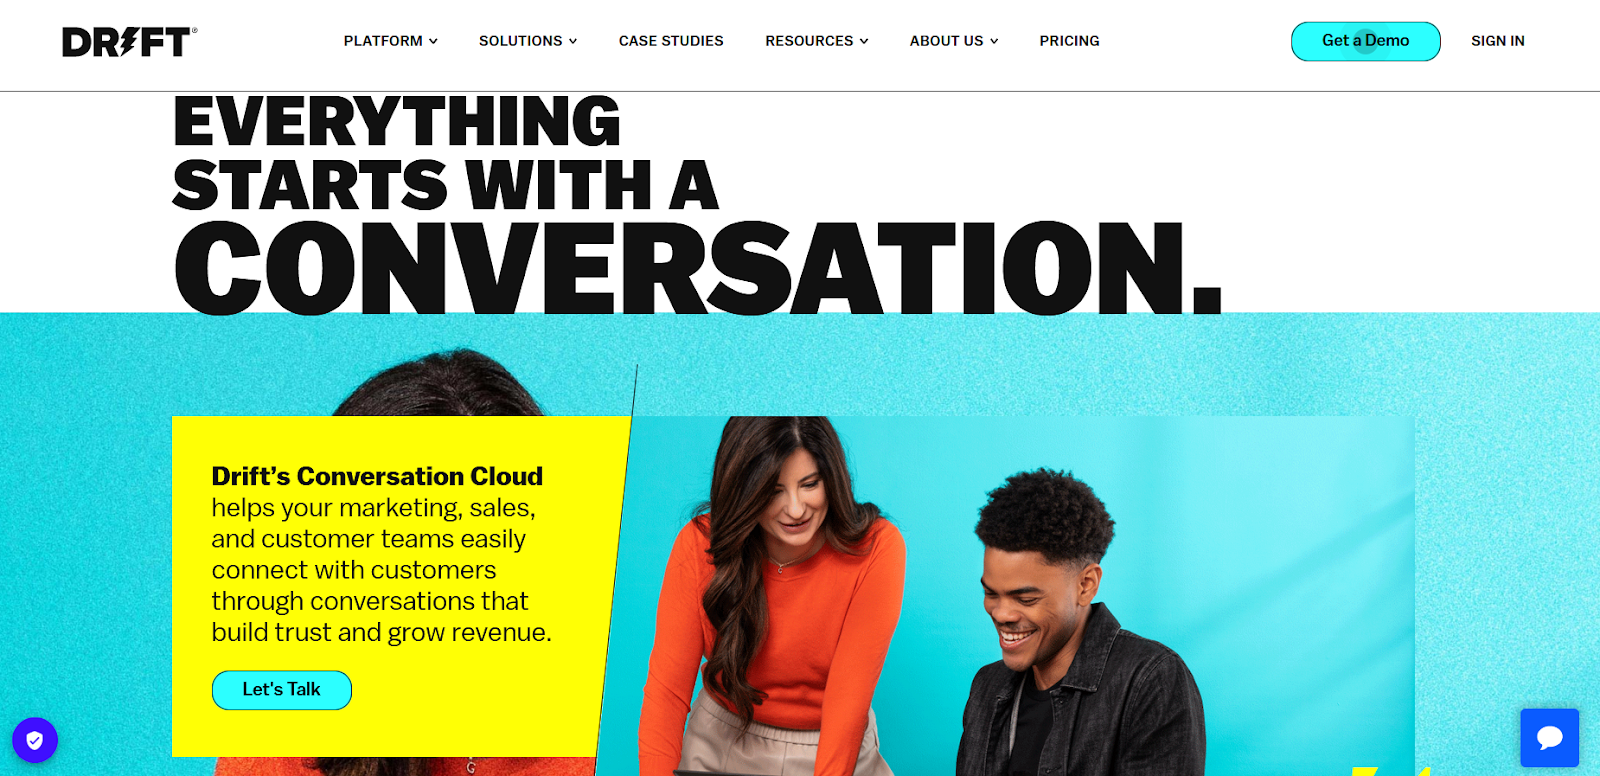
Task: Click the Drift's Conversation Cloud bold text
Action: coord(377,476)
